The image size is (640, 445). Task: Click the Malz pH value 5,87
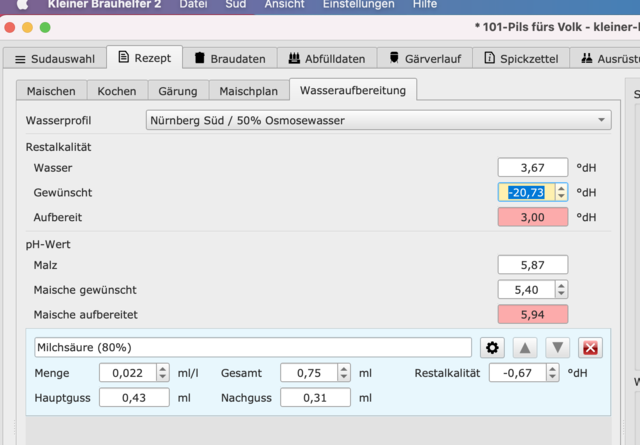533,265
